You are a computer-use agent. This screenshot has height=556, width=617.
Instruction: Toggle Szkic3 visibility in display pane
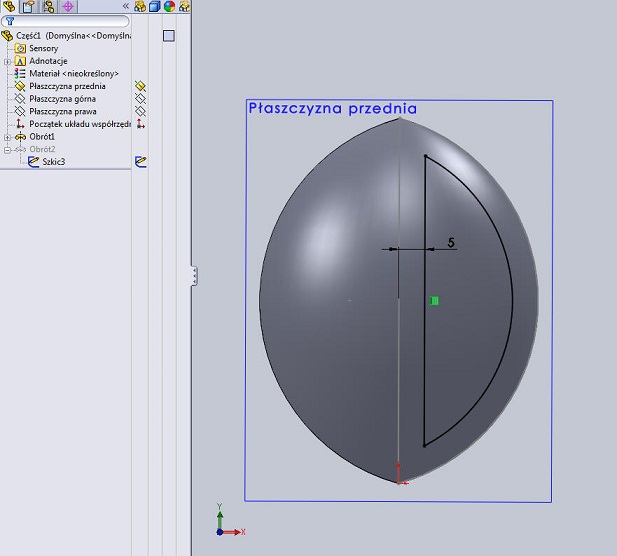140,162
